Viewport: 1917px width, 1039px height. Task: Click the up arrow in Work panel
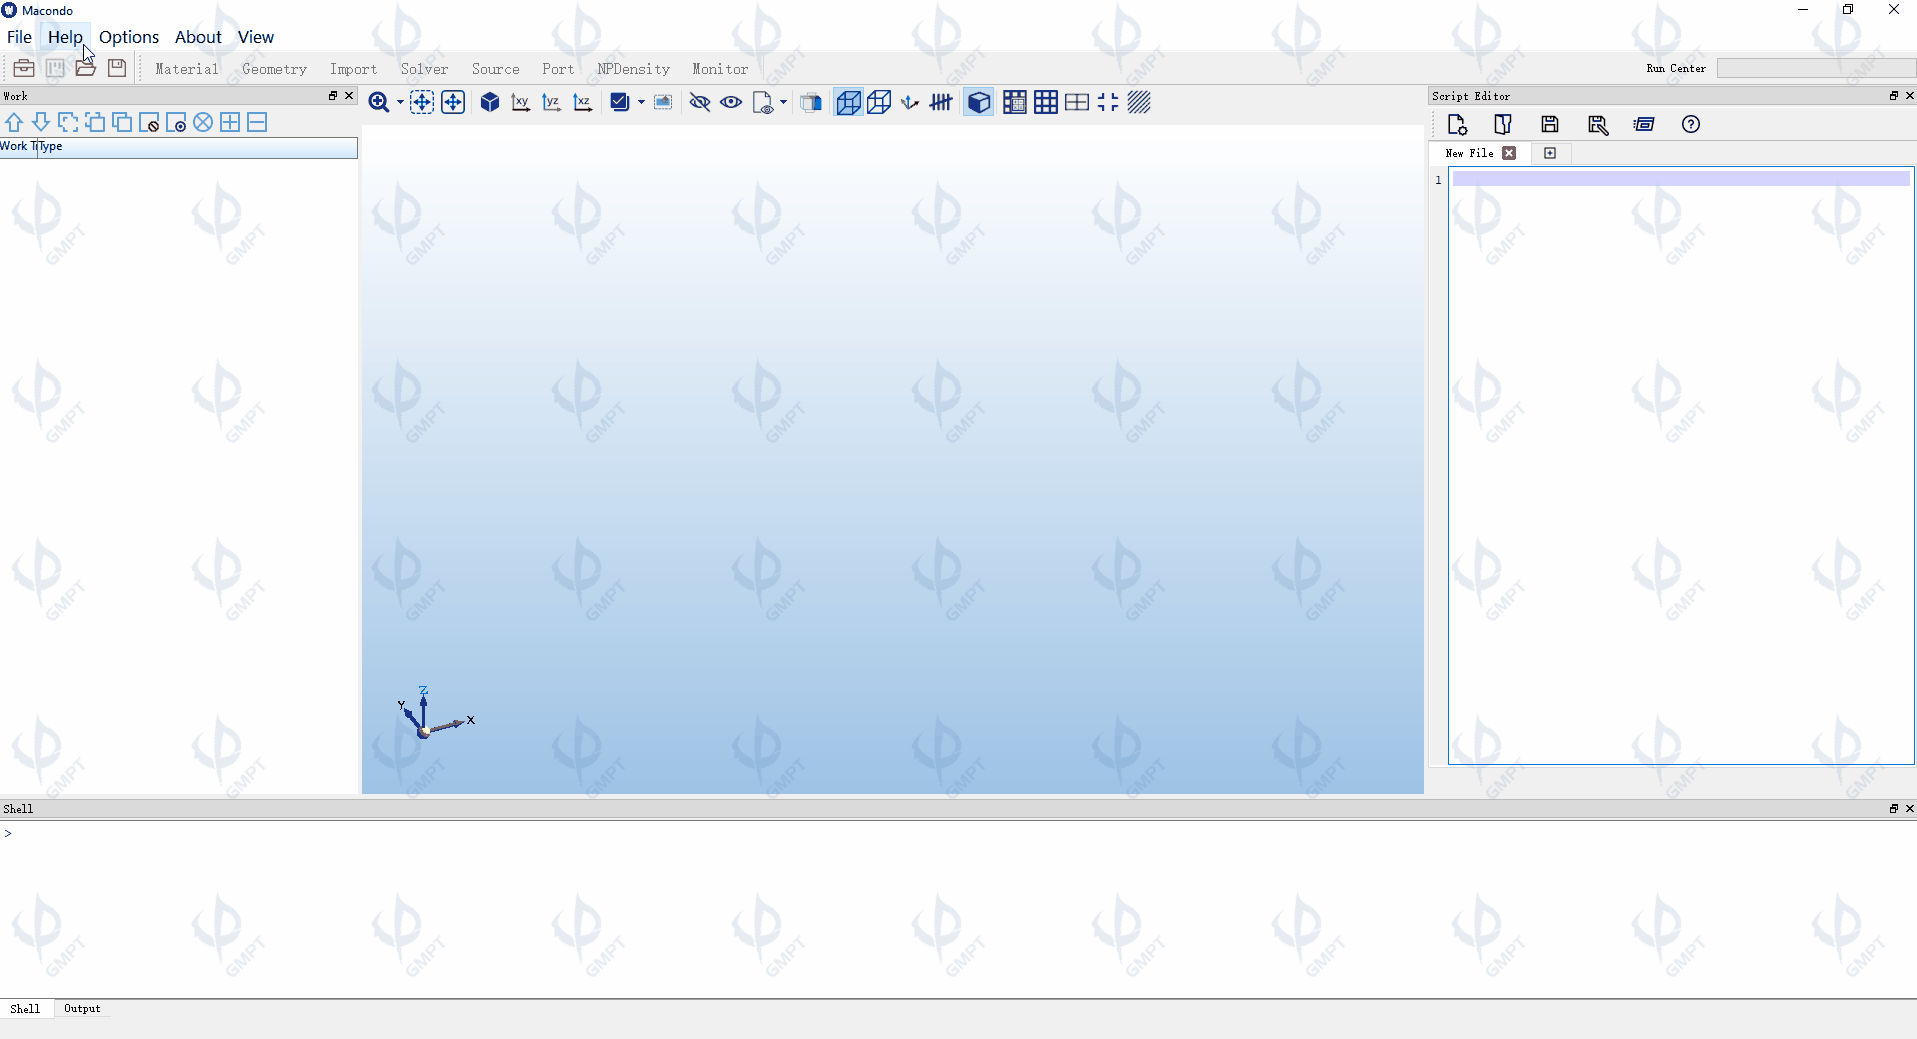pyautogui.click(x=14, y=122)
